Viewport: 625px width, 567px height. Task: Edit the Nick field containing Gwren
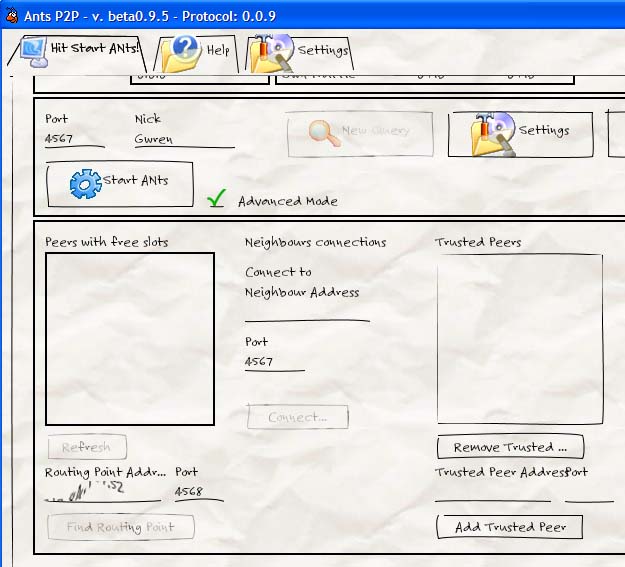pos(184,140)
